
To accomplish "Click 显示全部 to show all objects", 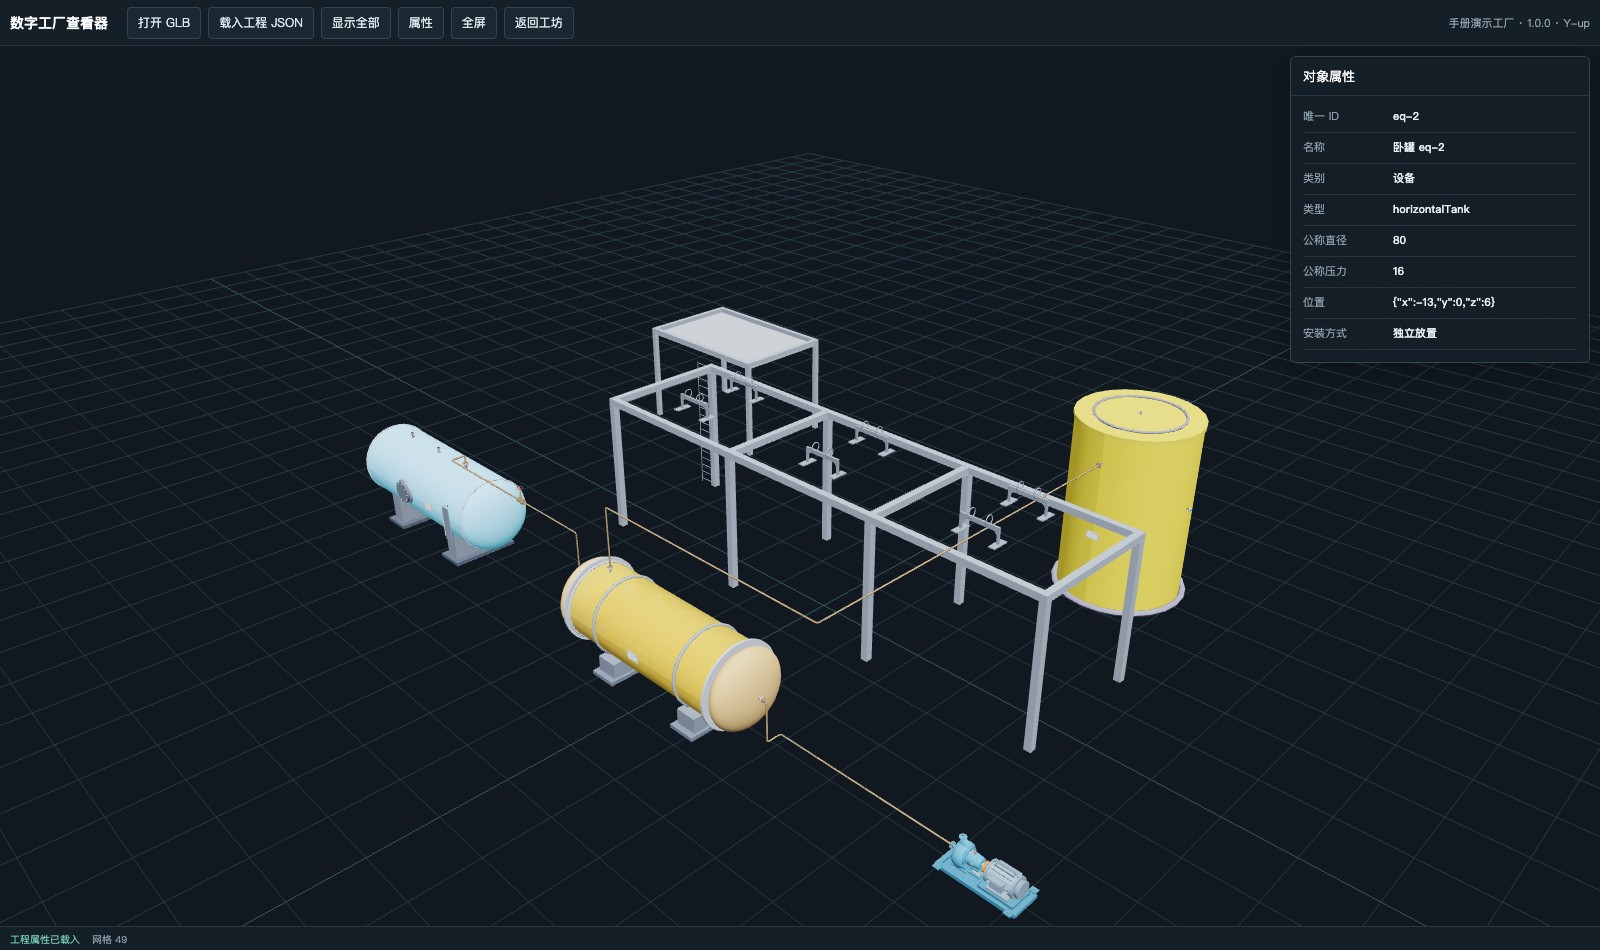I will pos(356,23).
